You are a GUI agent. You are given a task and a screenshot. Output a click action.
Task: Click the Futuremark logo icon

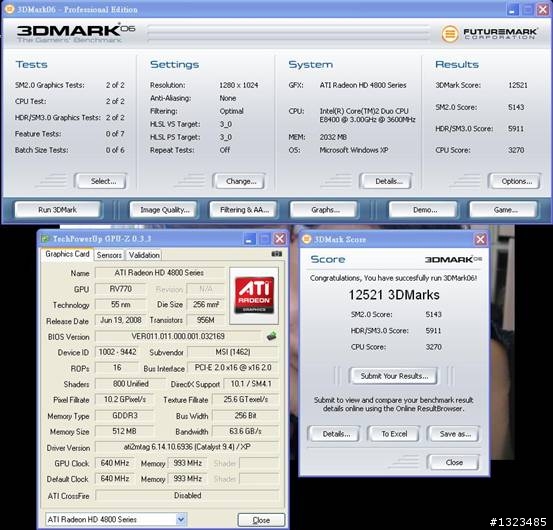pyautogui.click(x=450, y=34)
